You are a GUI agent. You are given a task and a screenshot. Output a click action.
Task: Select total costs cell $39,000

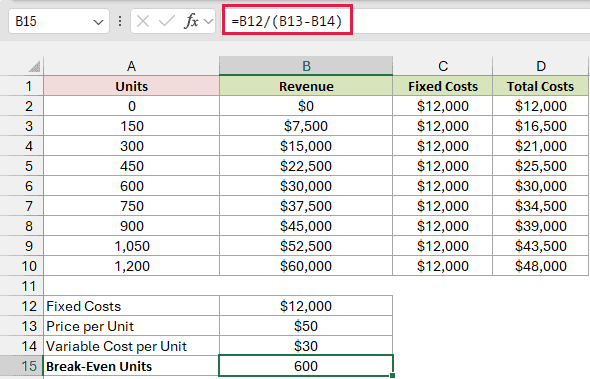(x=540, y=226)
